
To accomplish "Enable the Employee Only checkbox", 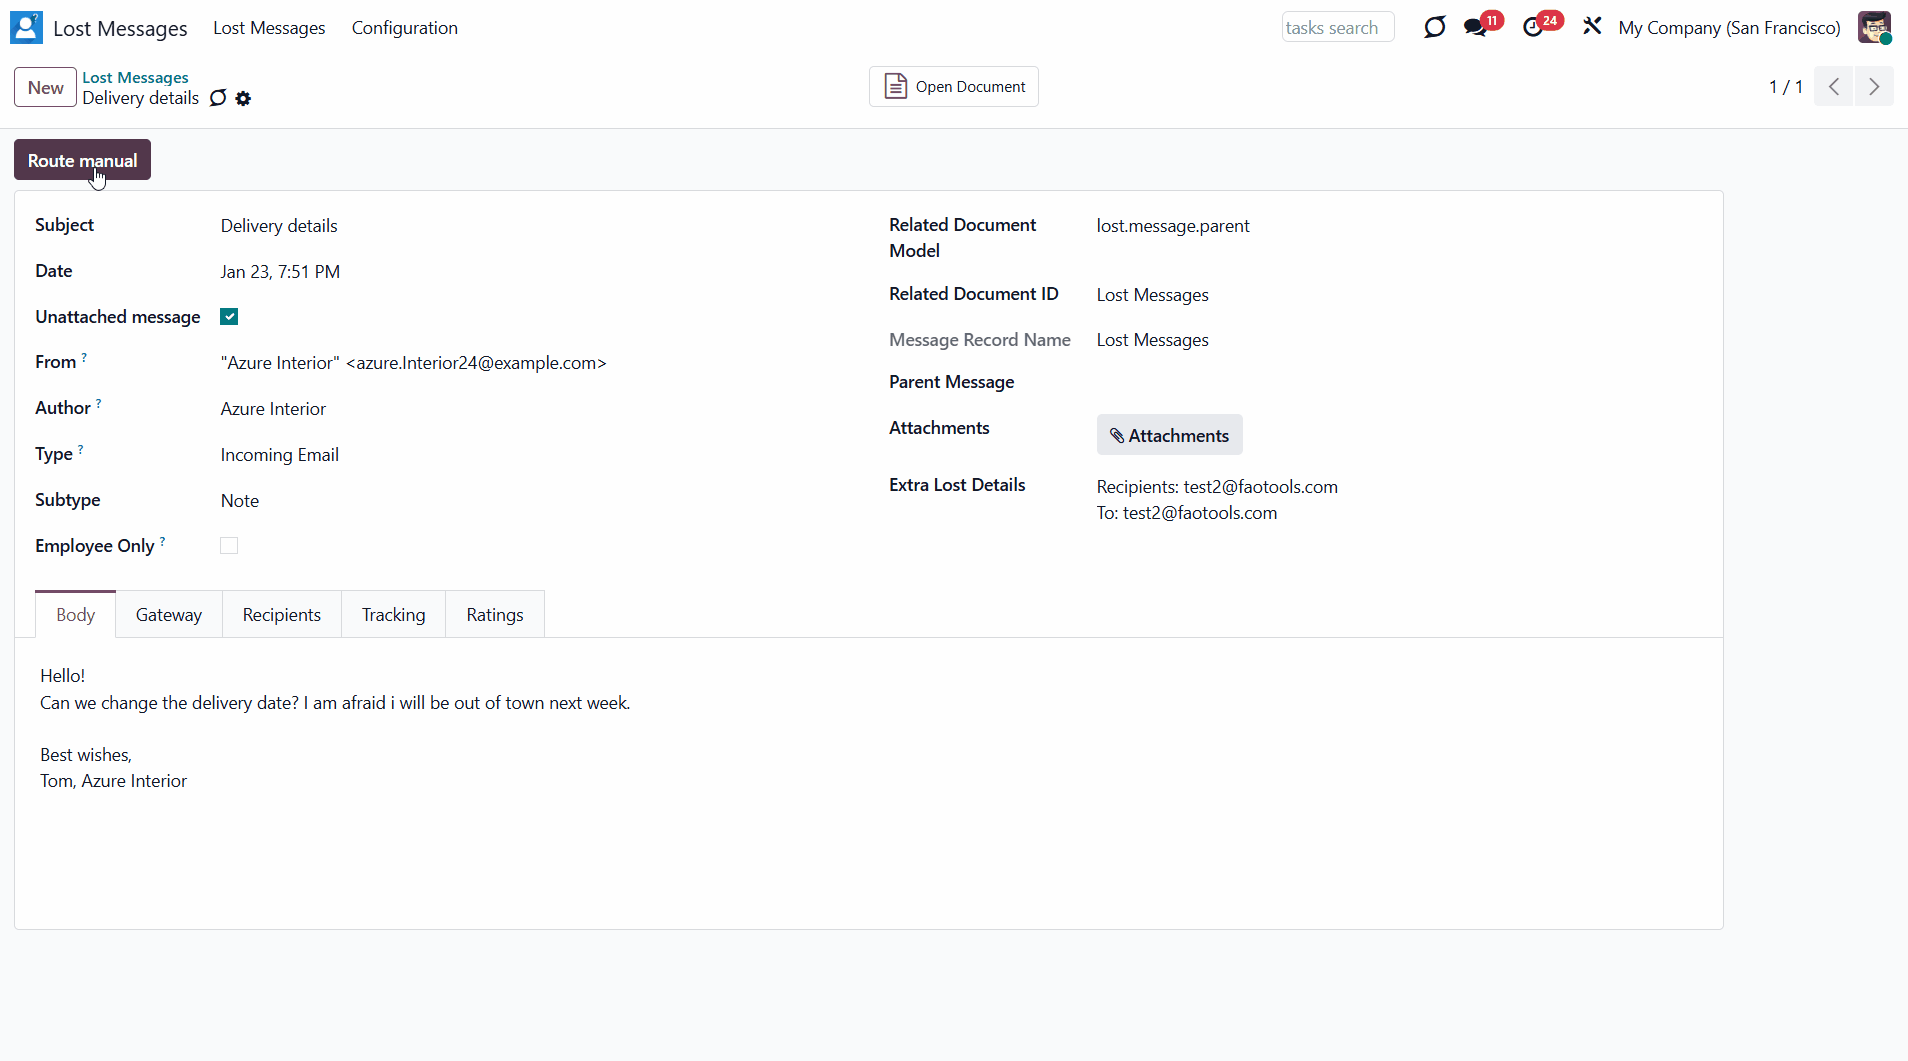I will click(x=229, y=546).
